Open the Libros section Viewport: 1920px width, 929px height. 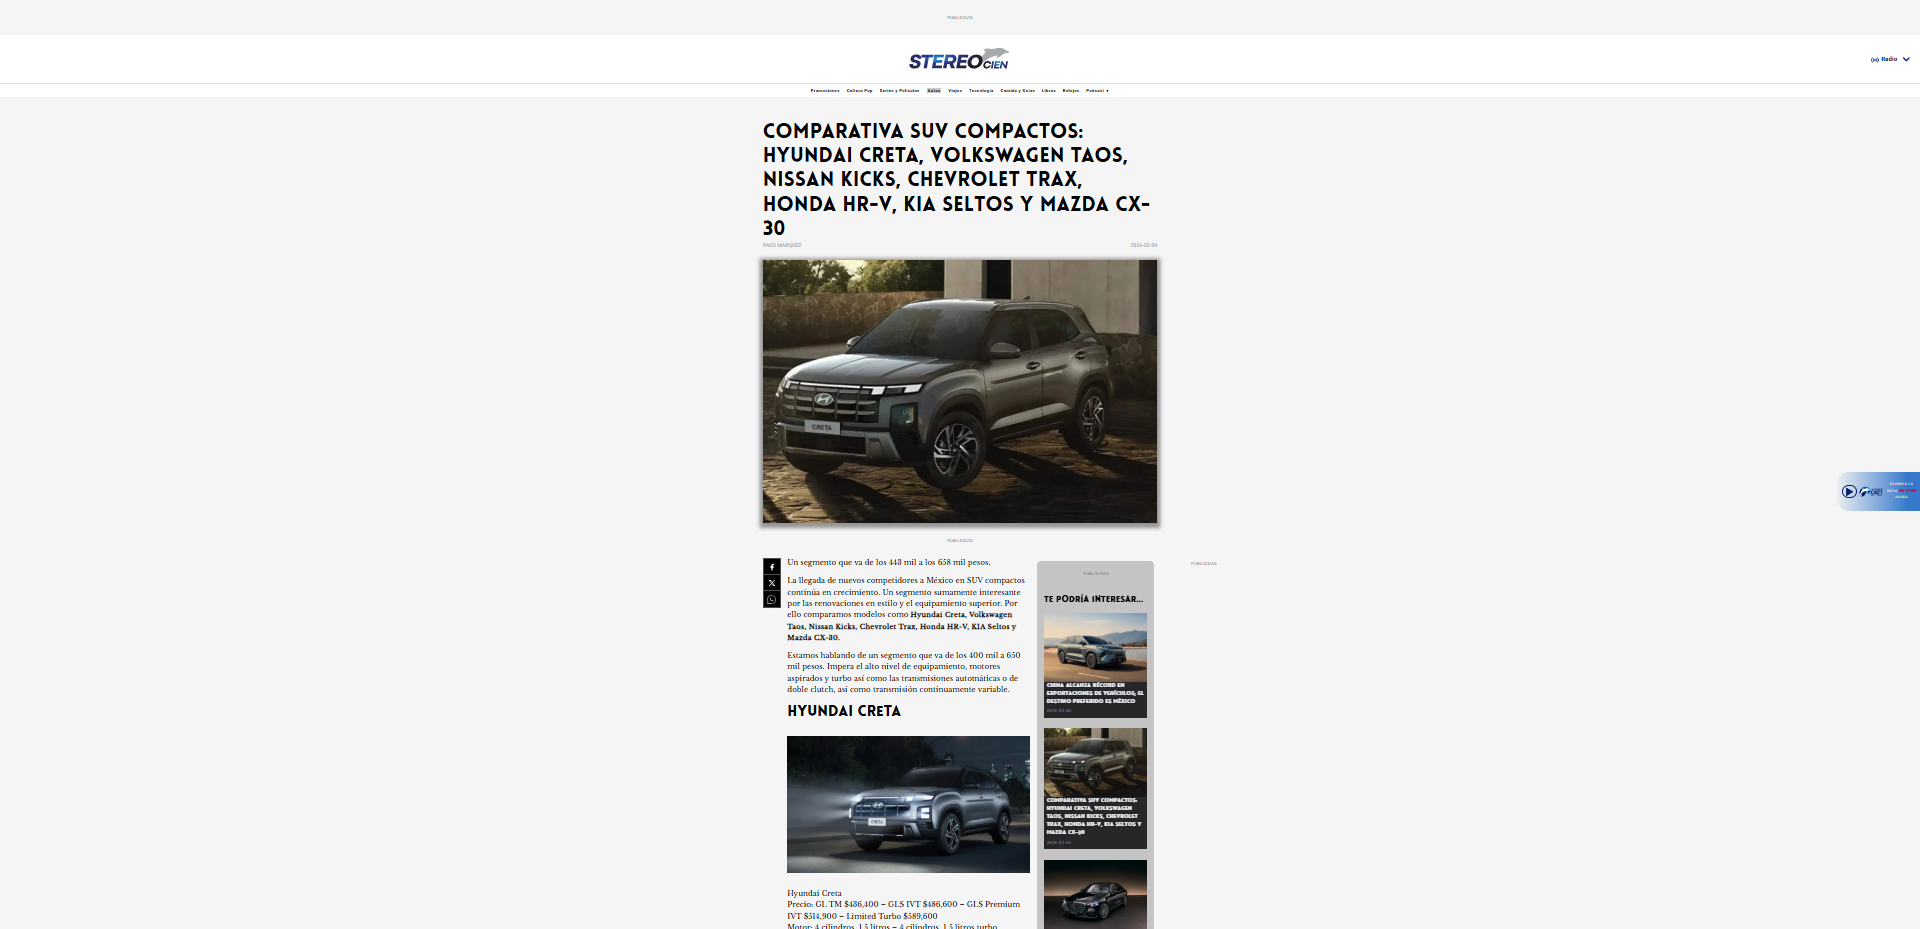(1048, 90)
